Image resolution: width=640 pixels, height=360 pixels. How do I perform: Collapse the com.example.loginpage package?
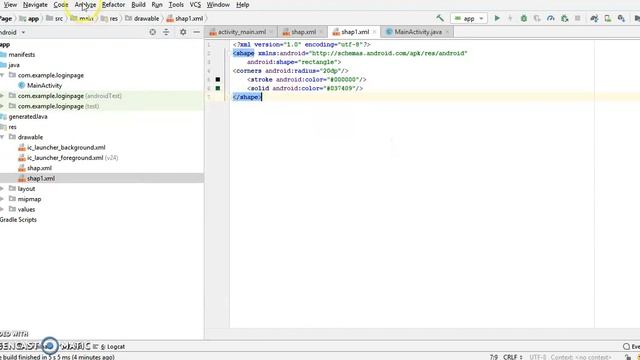click(2, 75)
